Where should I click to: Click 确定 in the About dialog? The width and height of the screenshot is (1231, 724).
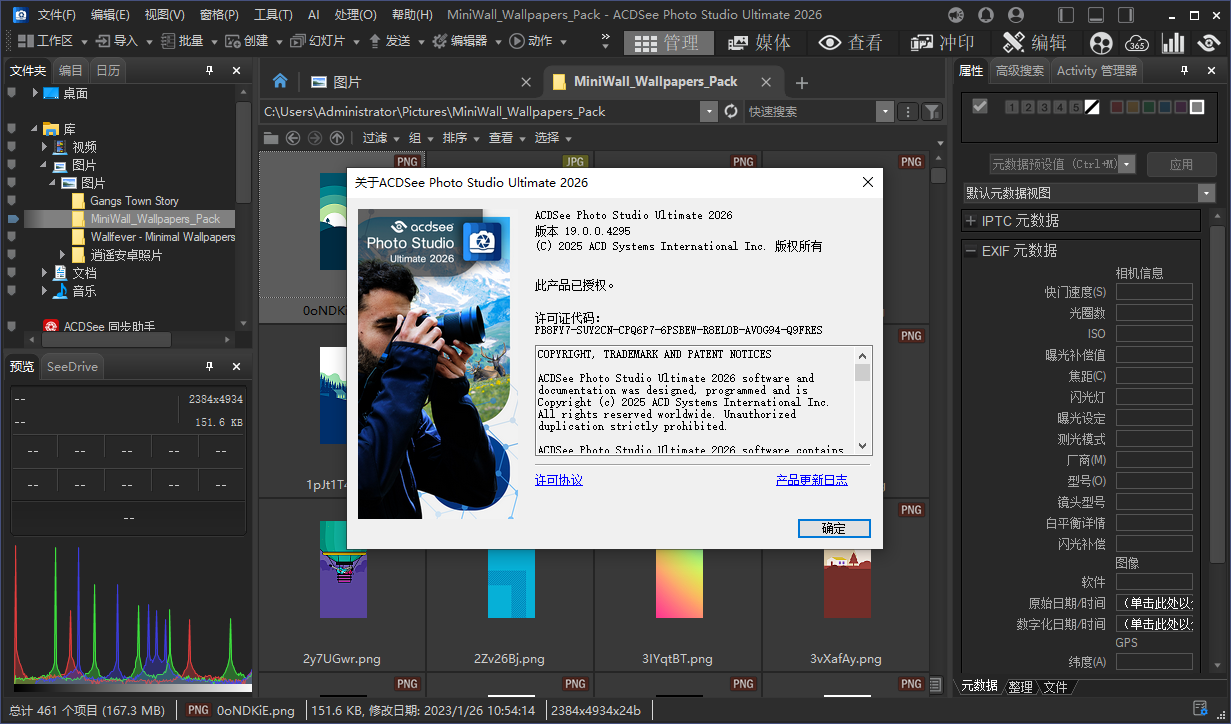pyautogui.click(x=833, y=529)
